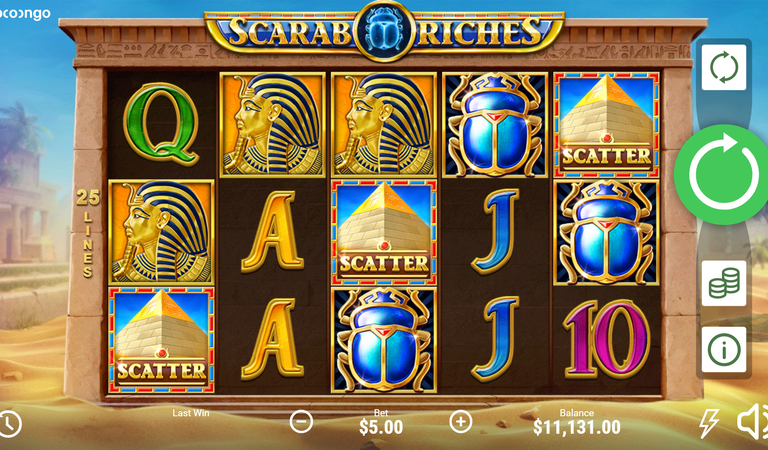
Task: Click the Scarab Riches logo beetle emblem
Action: tap(384, 32)
